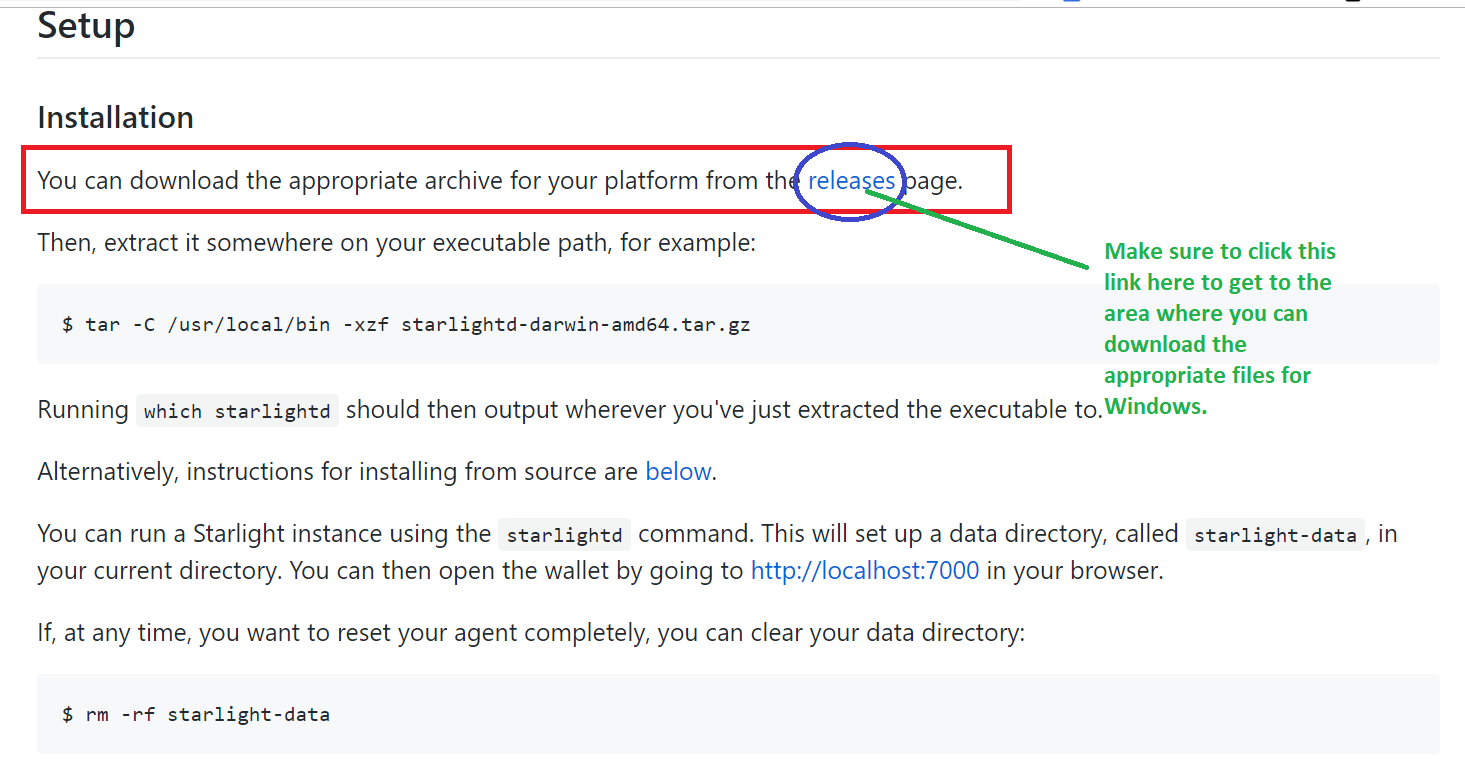
Task: Click the word 'page.' after releases
Action: (933, 181)
